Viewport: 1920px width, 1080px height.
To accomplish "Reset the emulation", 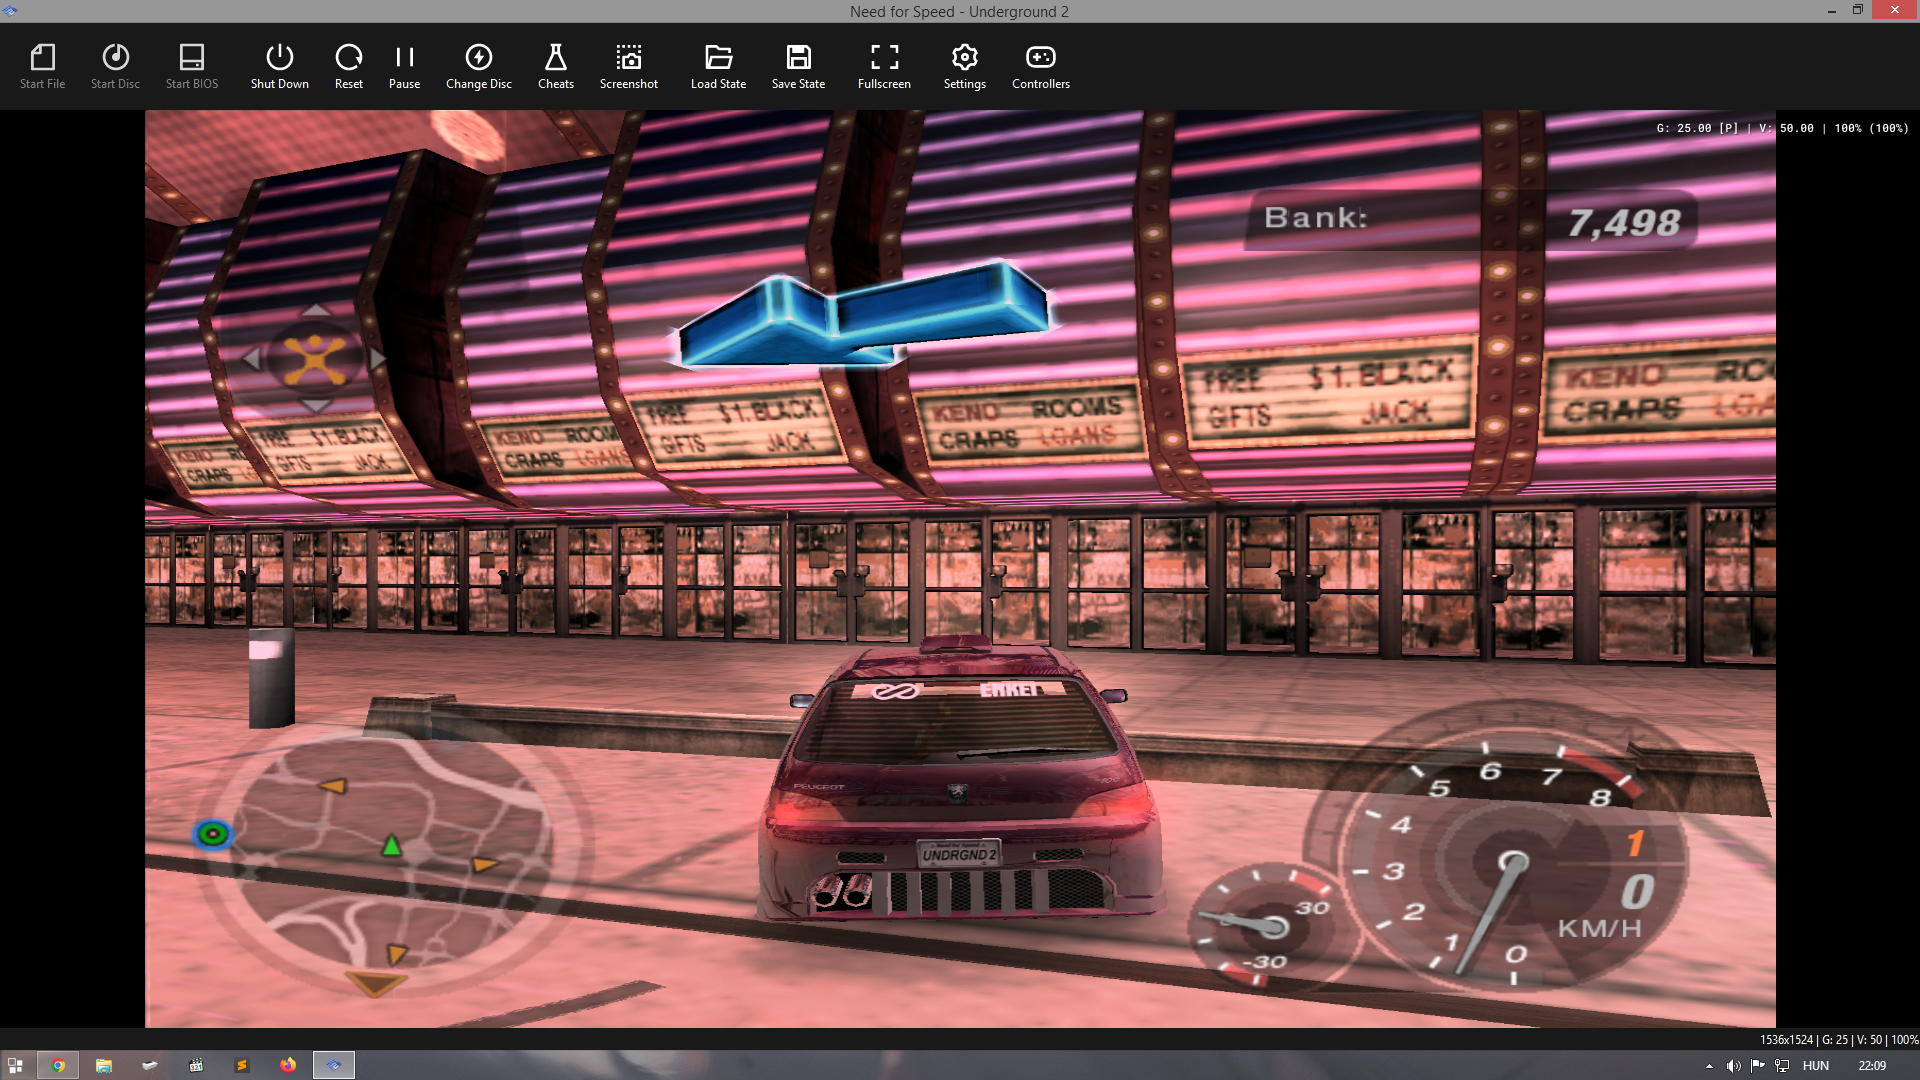I will tap(348, 66).
